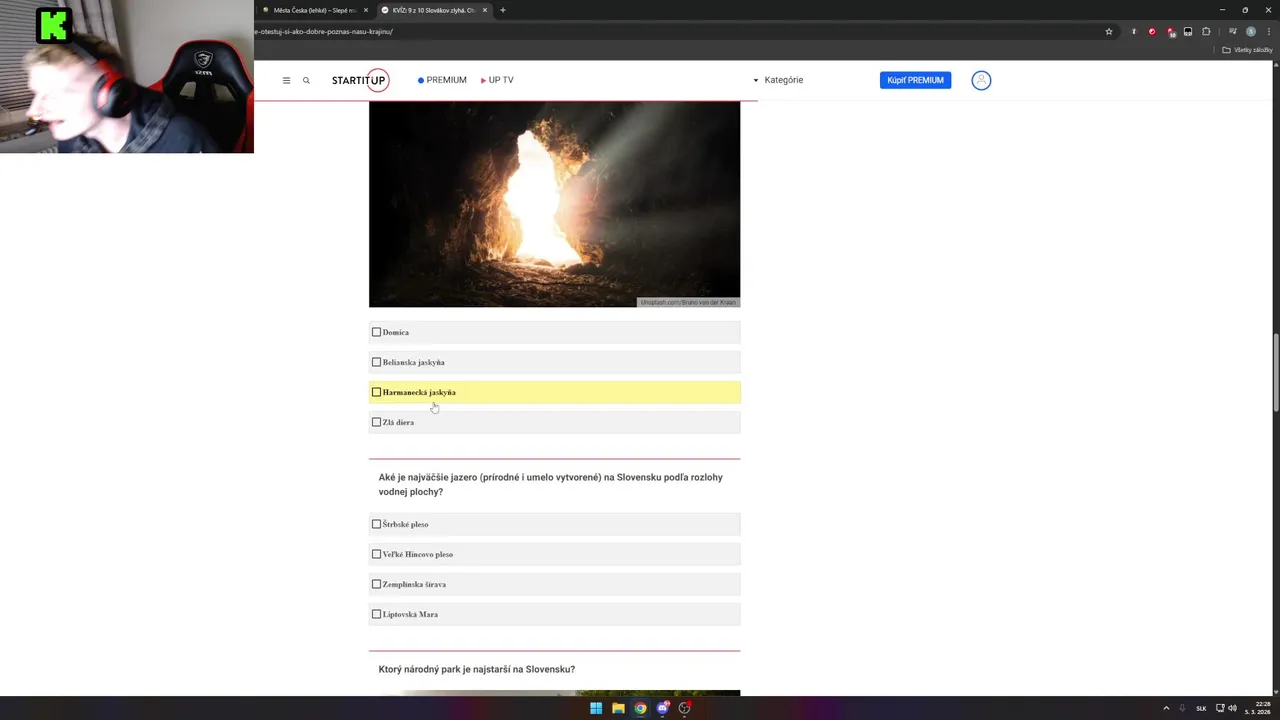Viewport: 1280px width, 720px height.
Task: Open network icon in system tray
Action: 1218,708
